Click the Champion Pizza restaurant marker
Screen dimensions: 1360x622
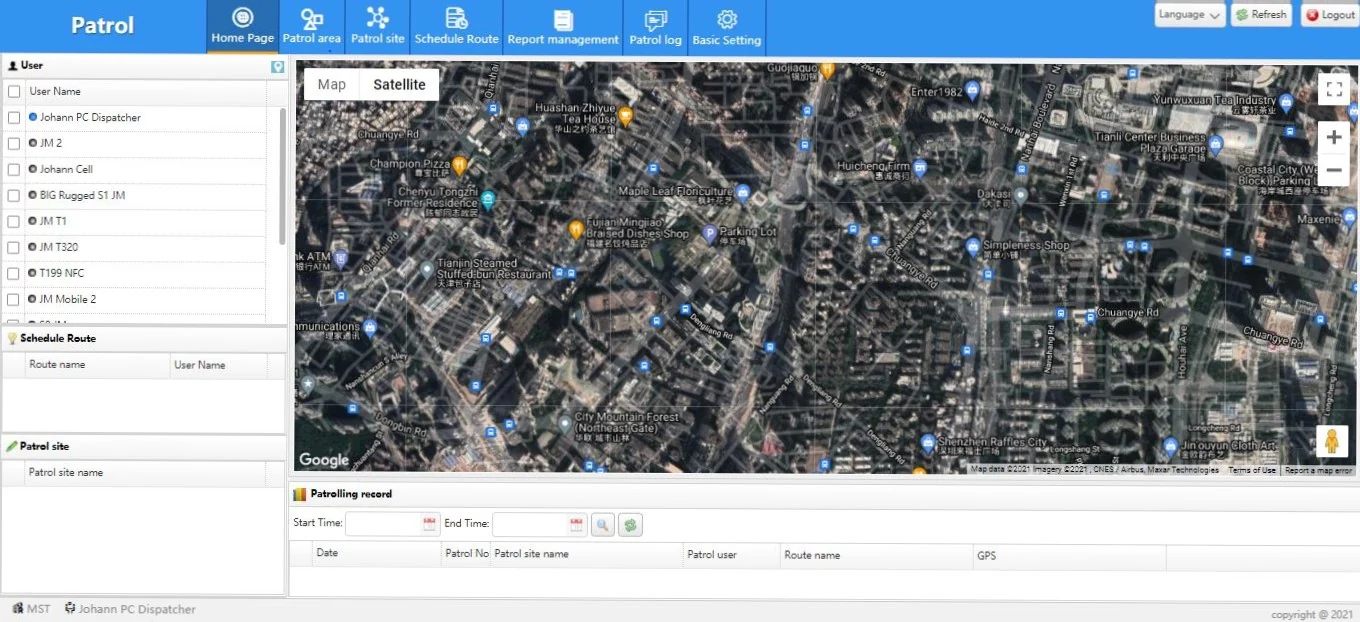pos(460,165)
